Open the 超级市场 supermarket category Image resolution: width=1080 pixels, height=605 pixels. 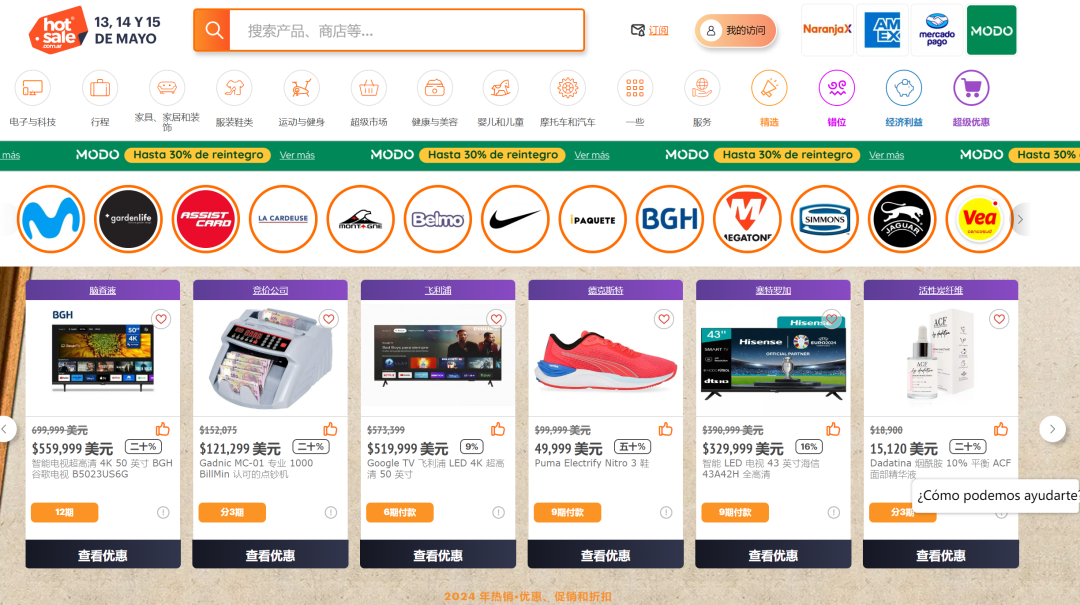pyautogui.click(x=367, y=90)
